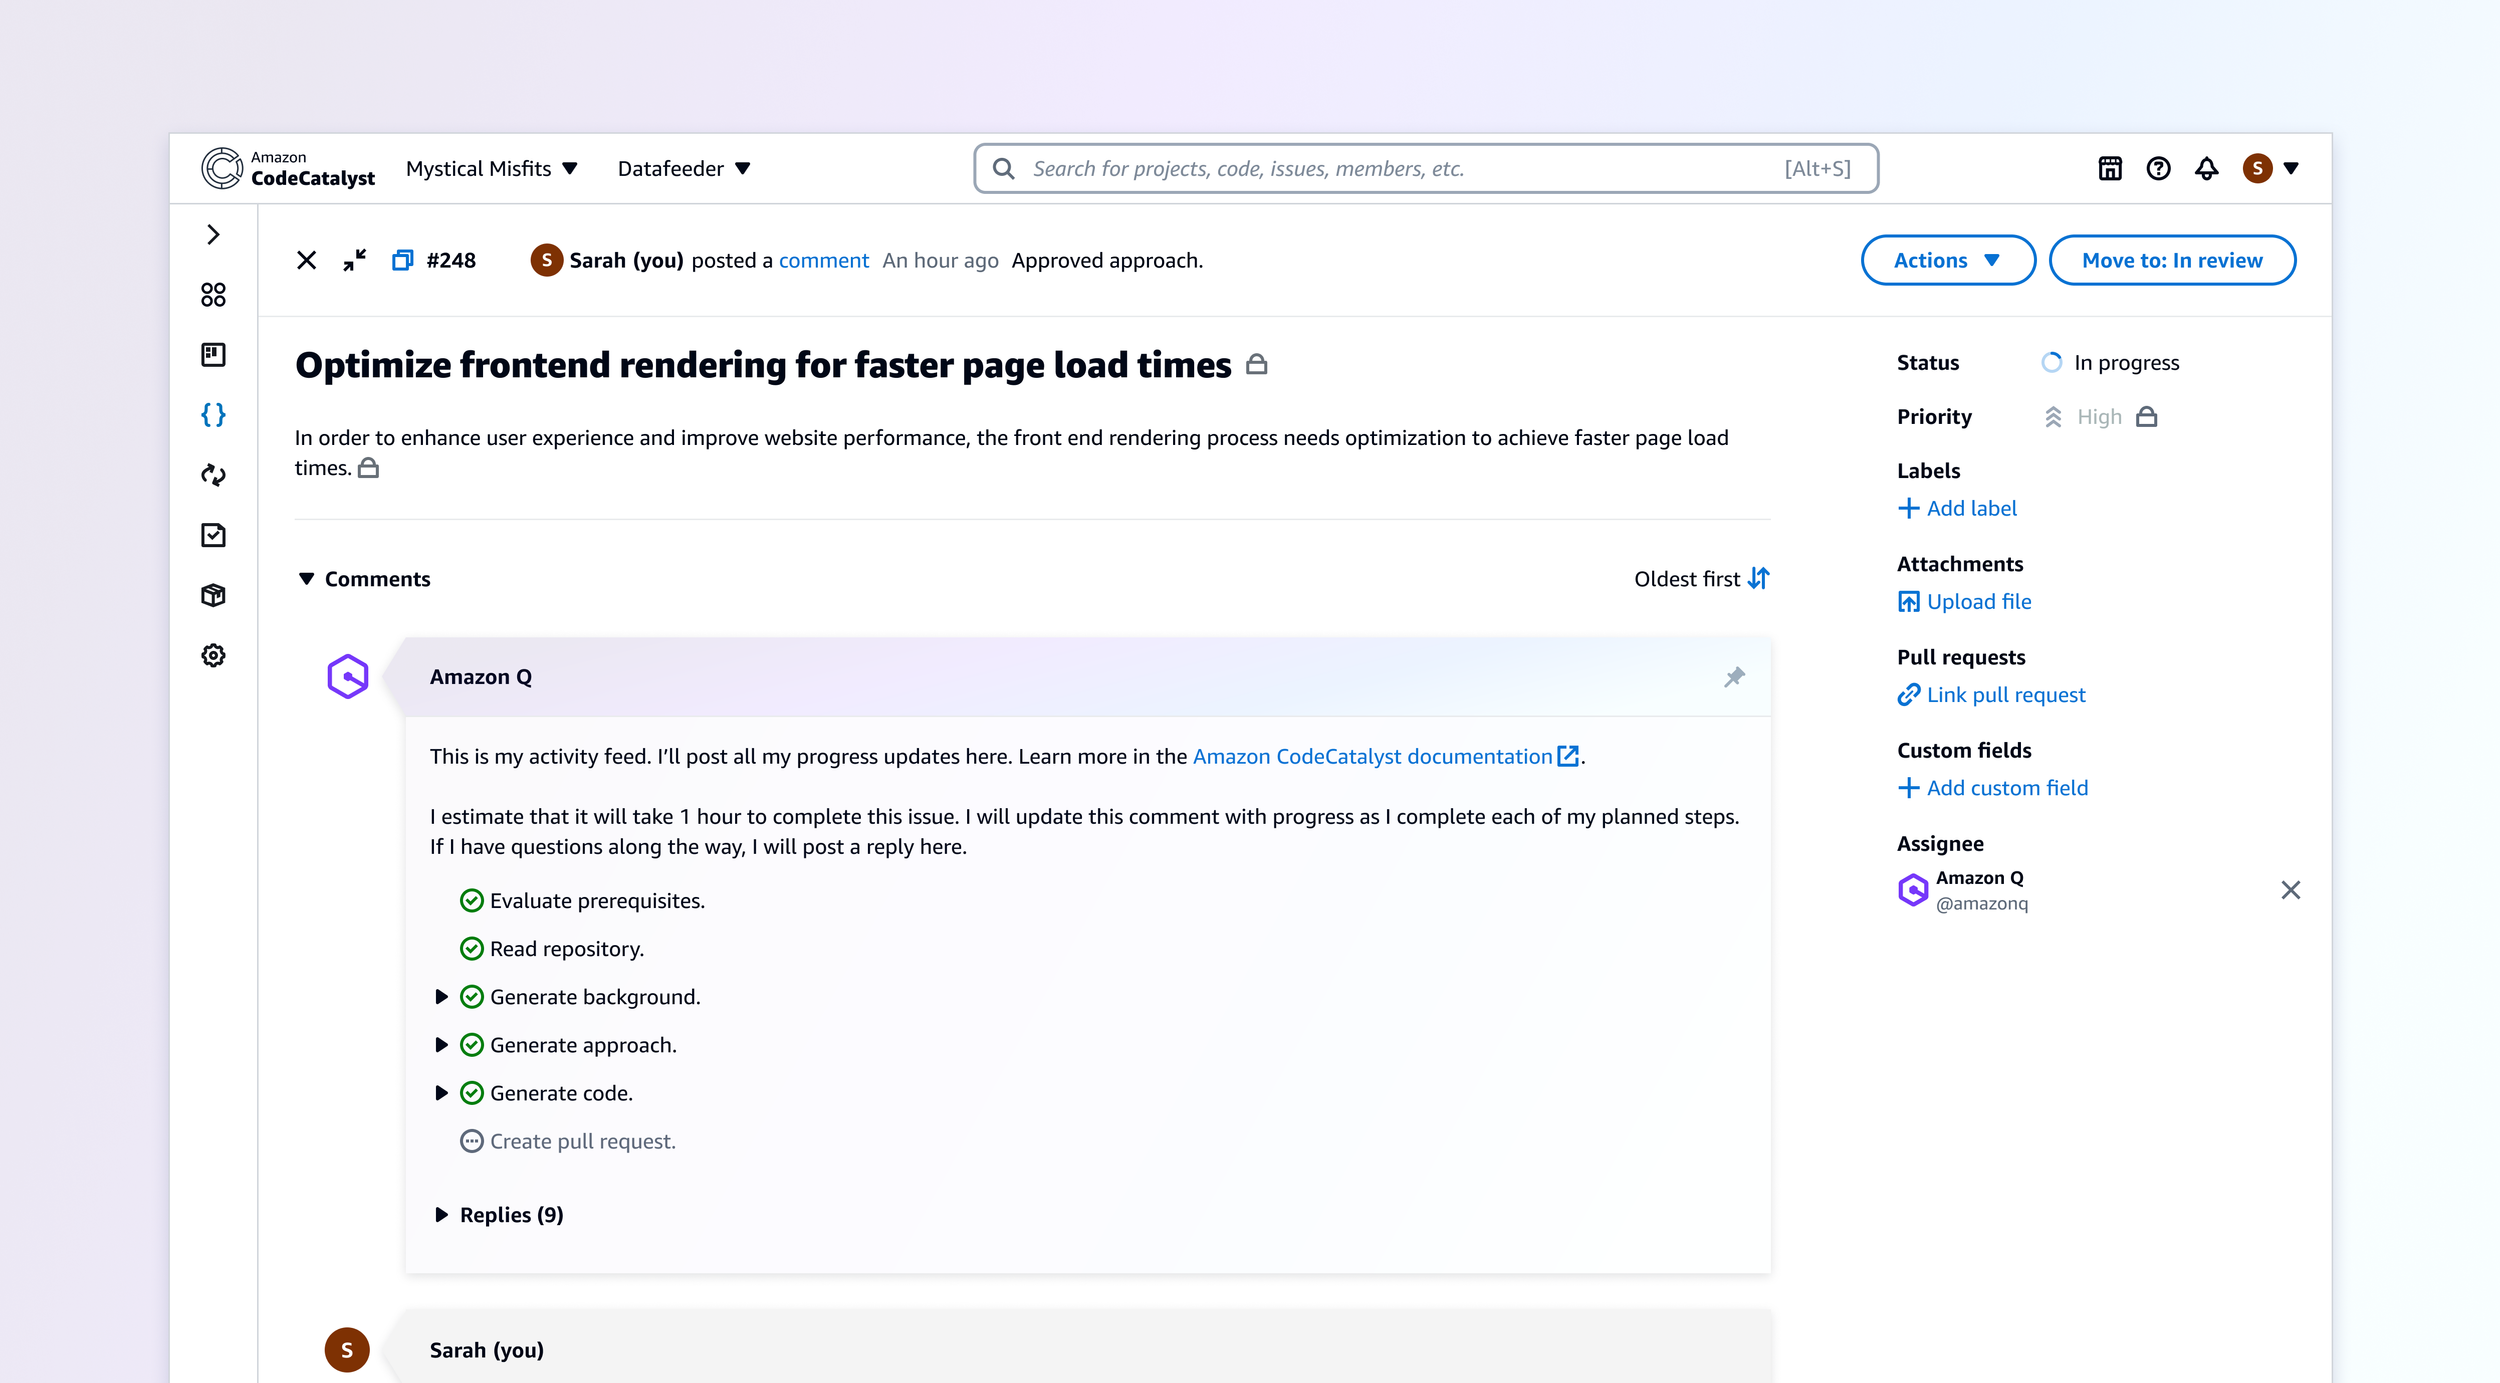Screen dimensions: 2500x1383
Task: Open the Packages sidebar icon
Action: click(213, 595)
